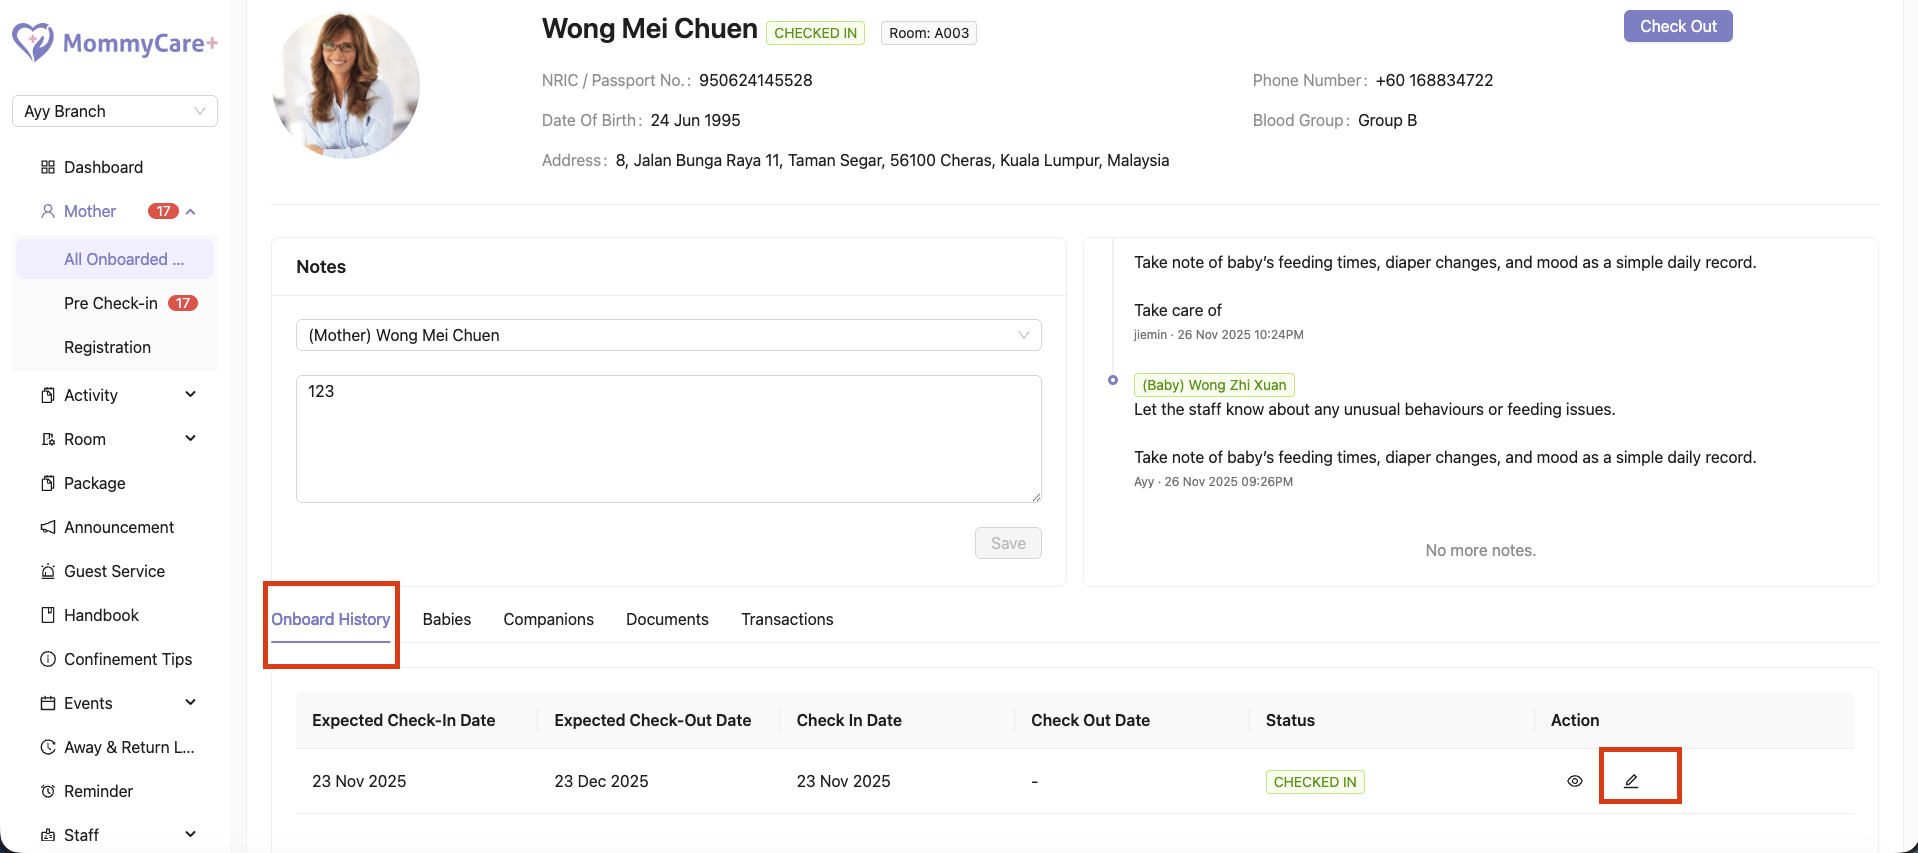Open the Ayy Branch selector dropdown
The height and width of the screenshot is (853, 1918).
(115, 111)
